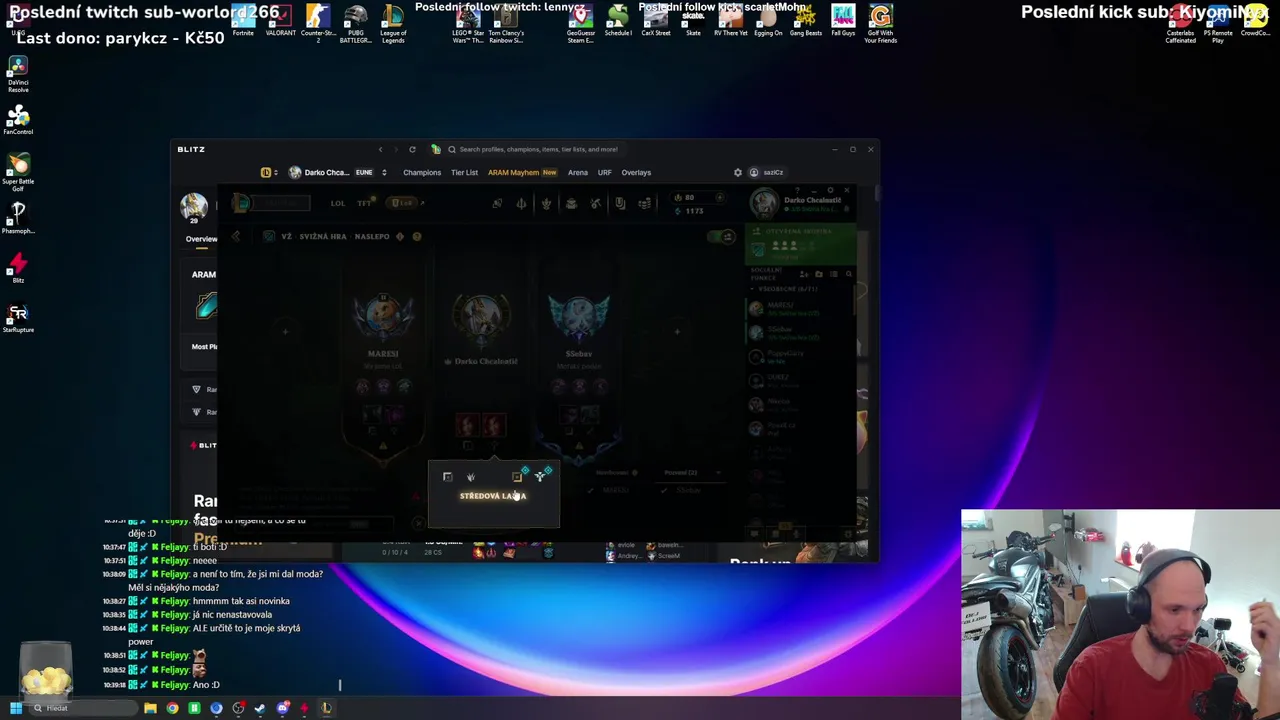Viewport: 1280px width, 720px height.
Task: Open the new folder icon in social panel
Action: pyautogui.click(x=819, y=274)
